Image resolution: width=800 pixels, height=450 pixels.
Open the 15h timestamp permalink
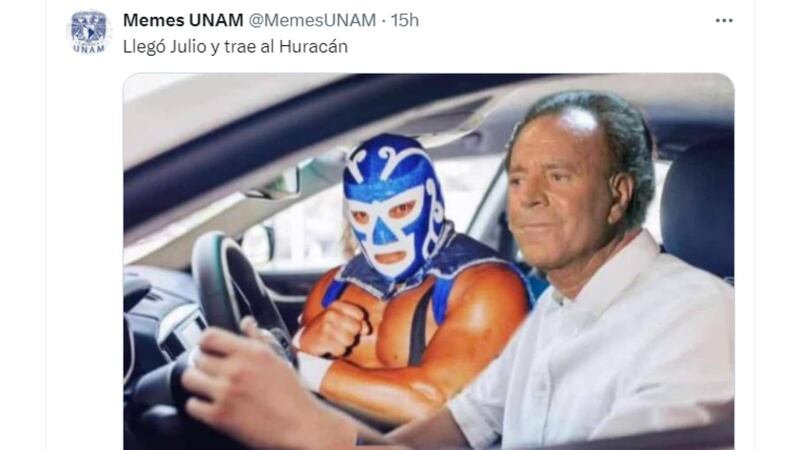pos(405,20)
